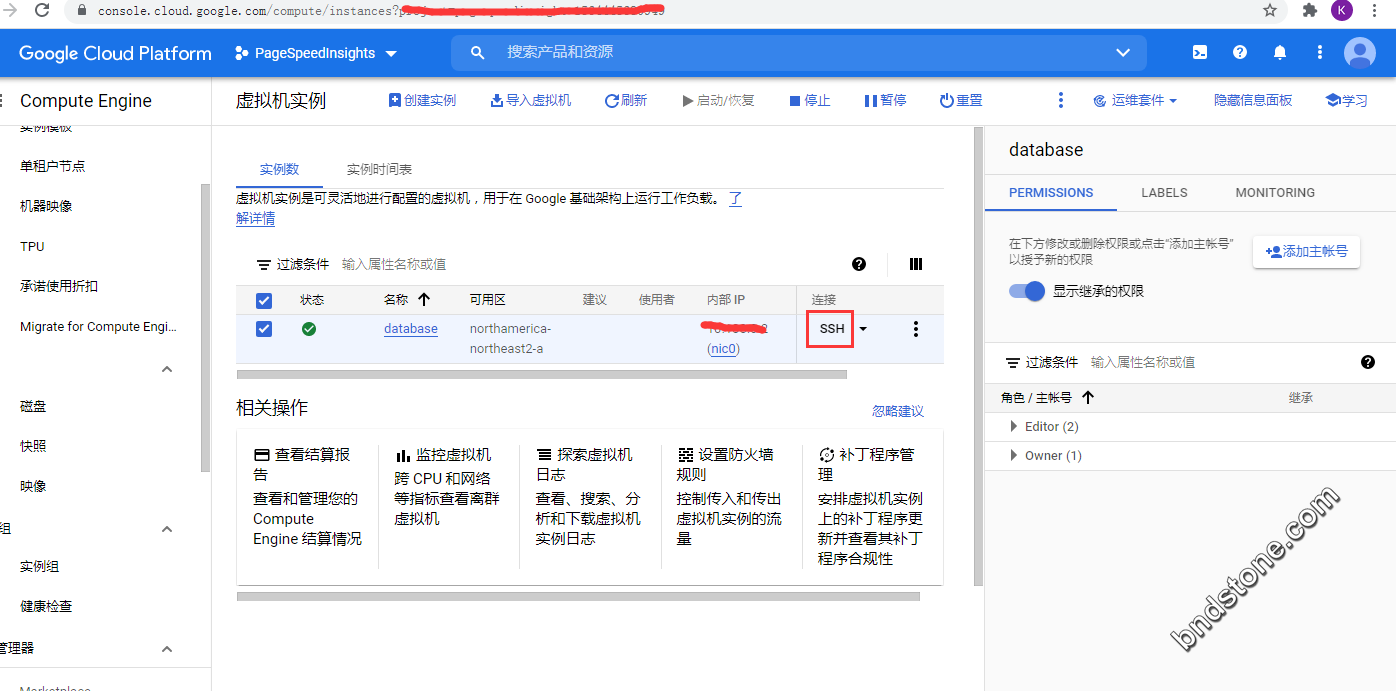Connect to database via SSH button
Image resolution: width=1396 pixels, height=691 pixels.
pyautogui.click(x=831, y=329)
